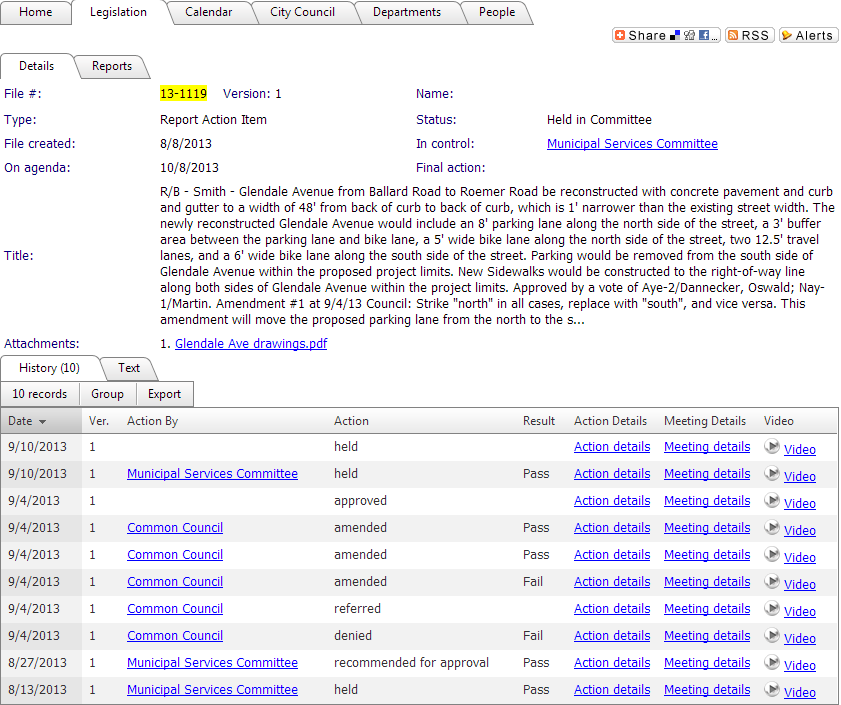Click the Export button
The width and height of the screenshot is (841, 705).
164,394
